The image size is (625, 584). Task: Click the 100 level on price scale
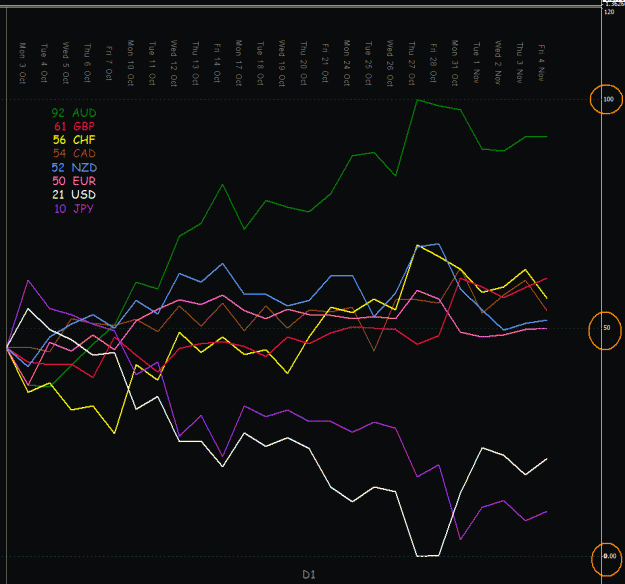(608, 99)
